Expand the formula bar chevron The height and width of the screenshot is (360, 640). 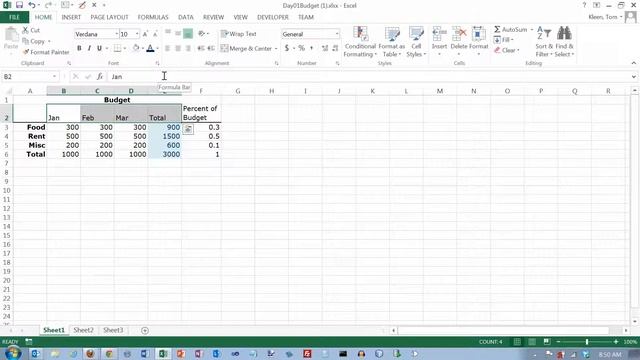pyautogui.click(x=633, y=77)
